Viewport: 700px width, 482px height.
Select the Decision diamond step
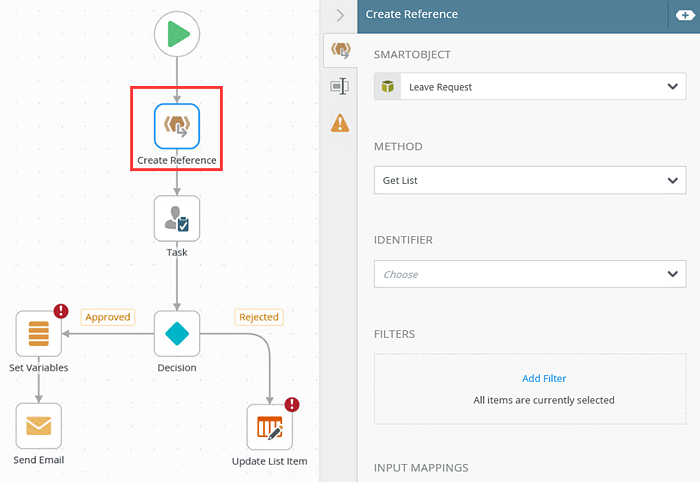177,333
